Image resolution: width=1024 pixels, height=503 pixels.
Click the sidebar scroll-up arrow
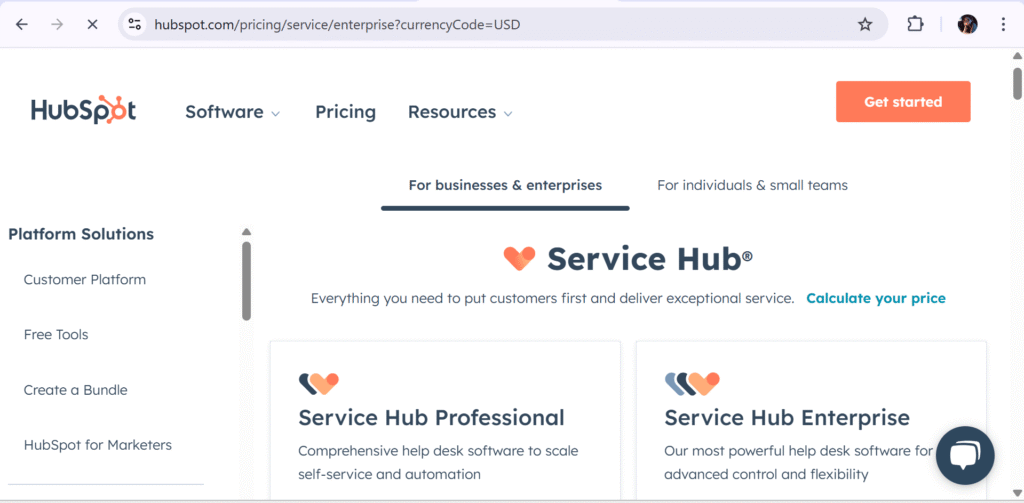246,231
